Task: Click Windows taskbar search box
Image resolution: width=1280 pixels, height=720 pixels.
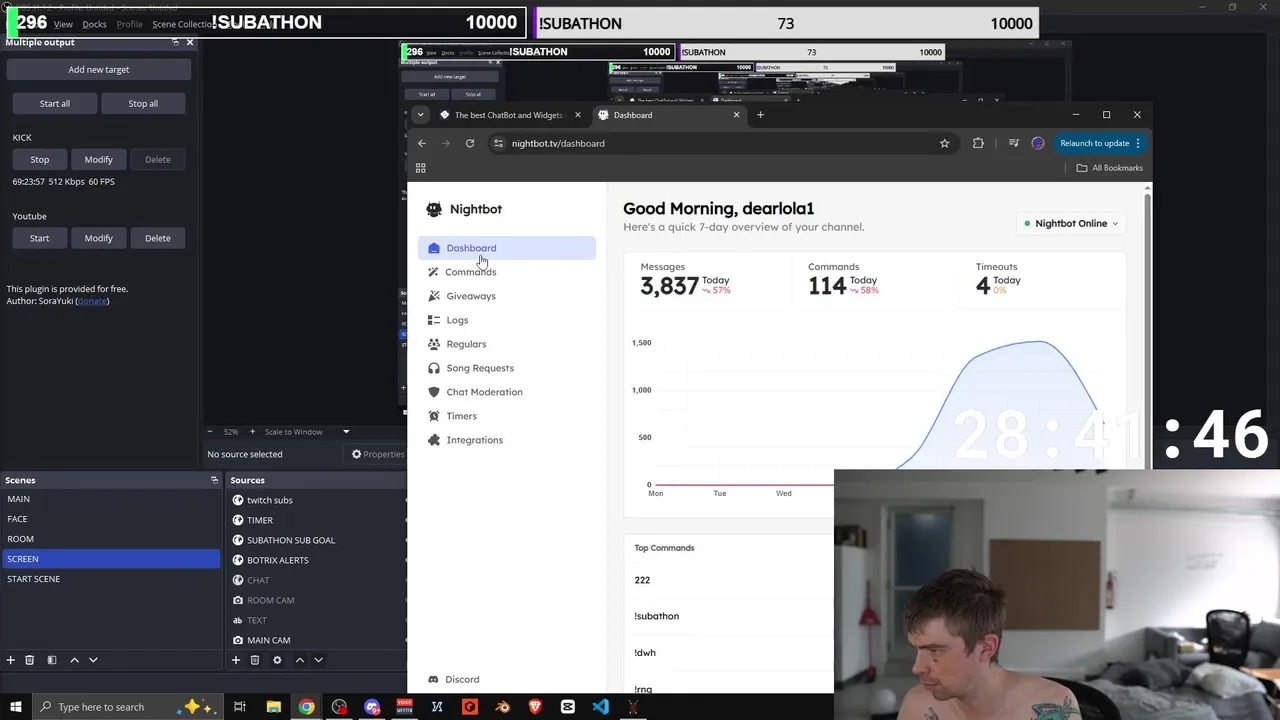Action: pyautogui.click(x=128, y=707)
